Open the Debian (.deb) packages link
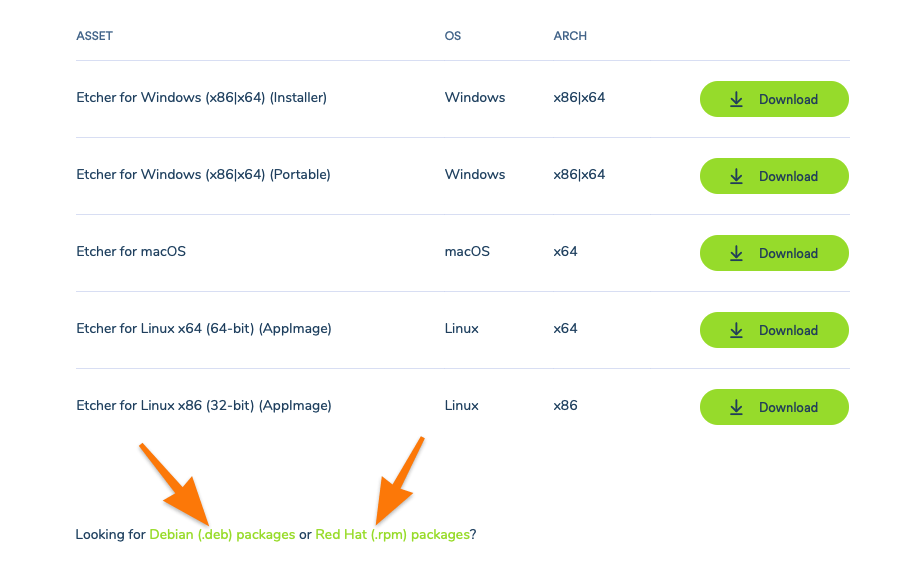The width and height of the screenshot is (900, 573). click(222, 535)
